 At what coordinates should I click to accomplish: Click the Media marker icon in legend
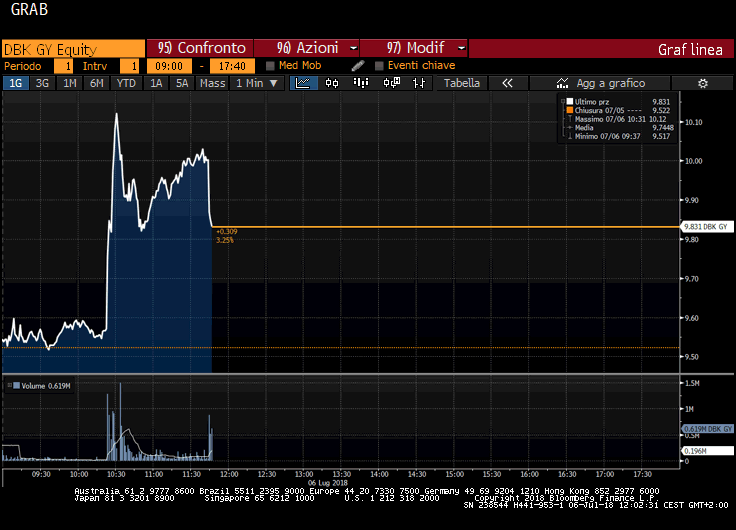click(570, 128)
